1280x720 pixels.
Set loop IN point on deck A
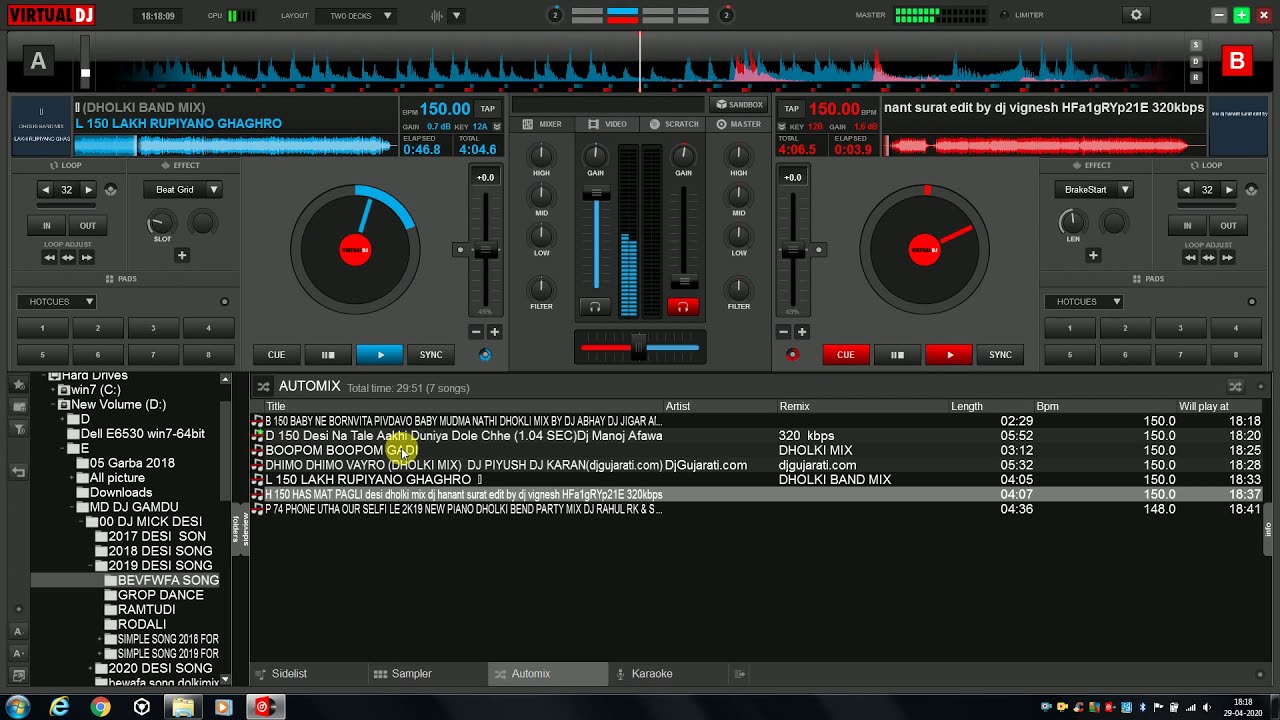tap(46, 226)
